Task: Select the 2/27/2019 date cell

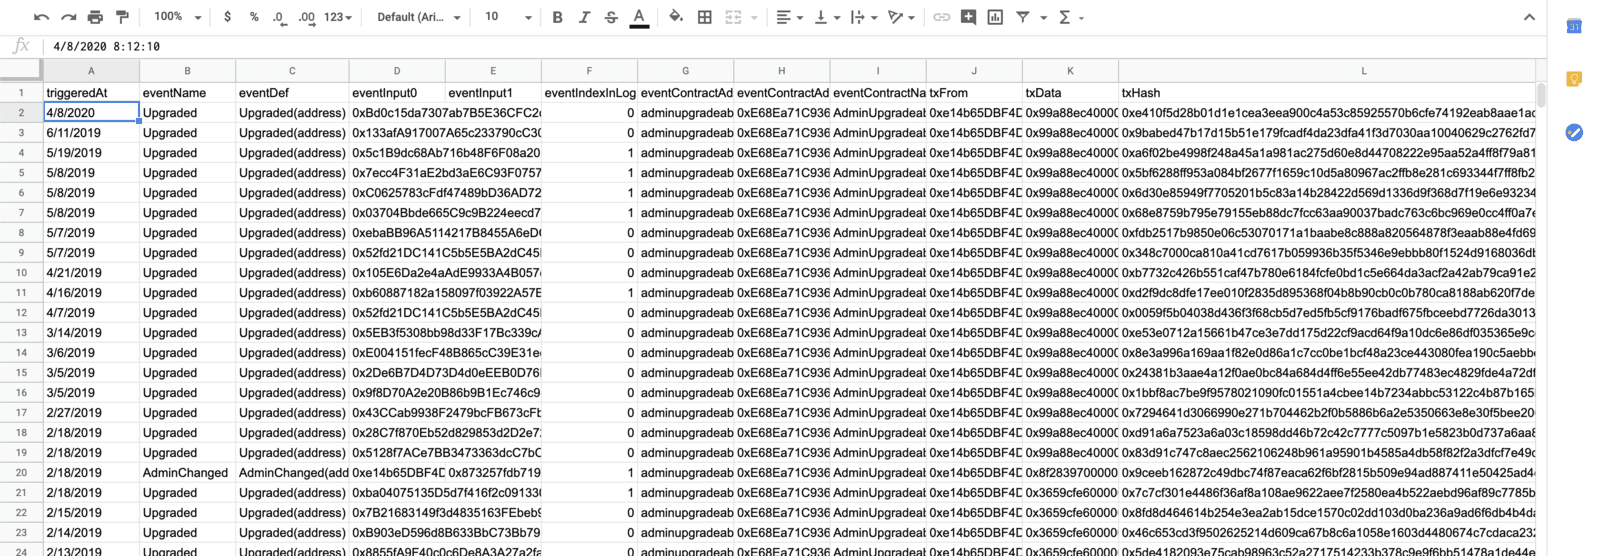Action: click(x=91, y=412)
